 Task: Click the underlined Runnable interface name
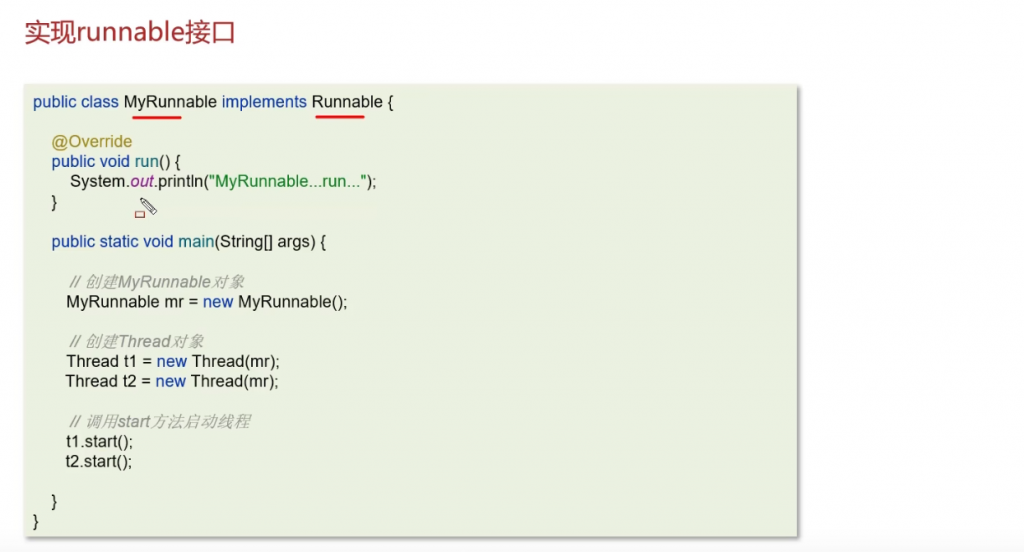pyautogui.click(x=347, y=102)
